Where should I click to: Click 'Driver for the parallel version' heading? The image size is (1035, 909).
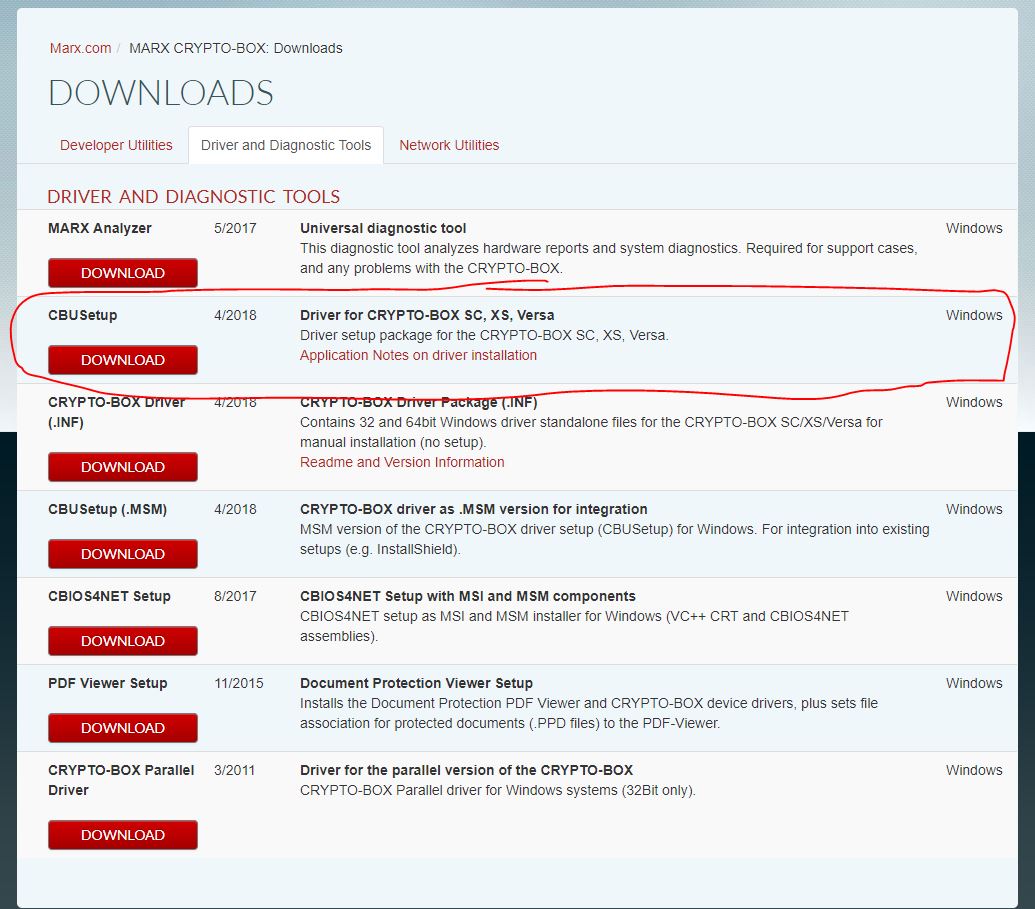click(466, 770)
